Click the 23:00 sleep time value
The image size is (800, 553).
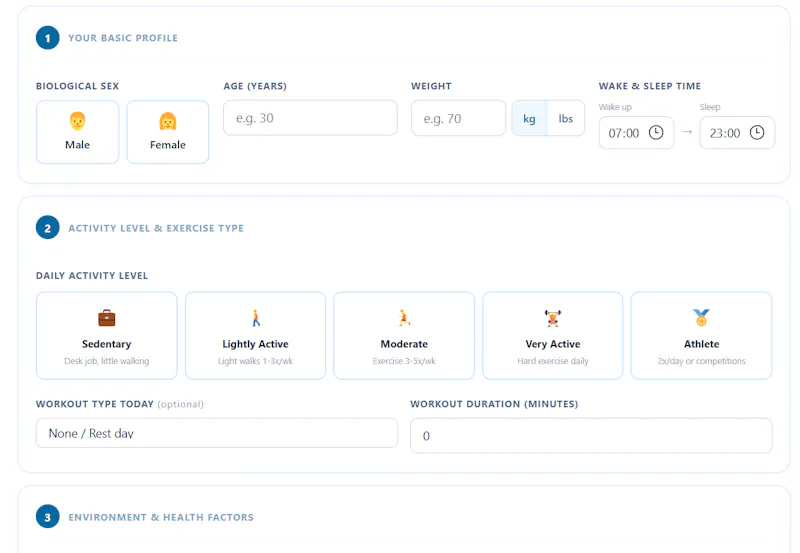click(x=724, y=133)
